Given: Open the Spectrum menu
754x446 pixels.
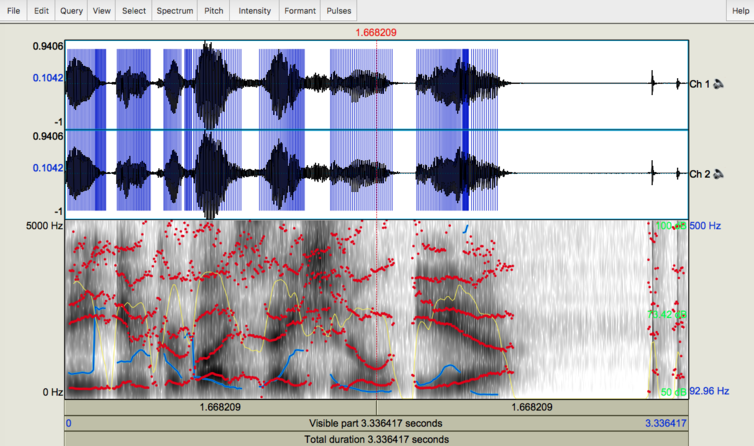Looking at the screenshot, I should point(174,10).
